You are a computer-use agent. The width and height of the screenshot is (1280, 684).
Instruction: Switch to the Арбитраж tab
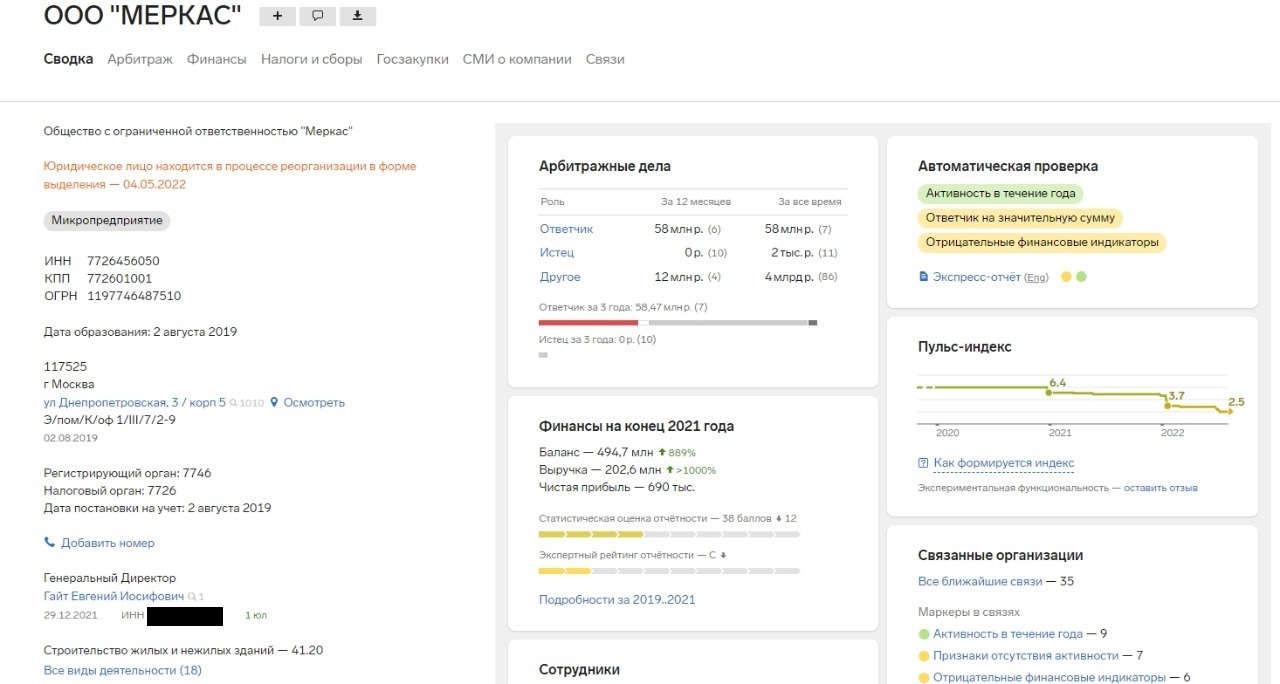pyautogui.click(x=140, y=59)
